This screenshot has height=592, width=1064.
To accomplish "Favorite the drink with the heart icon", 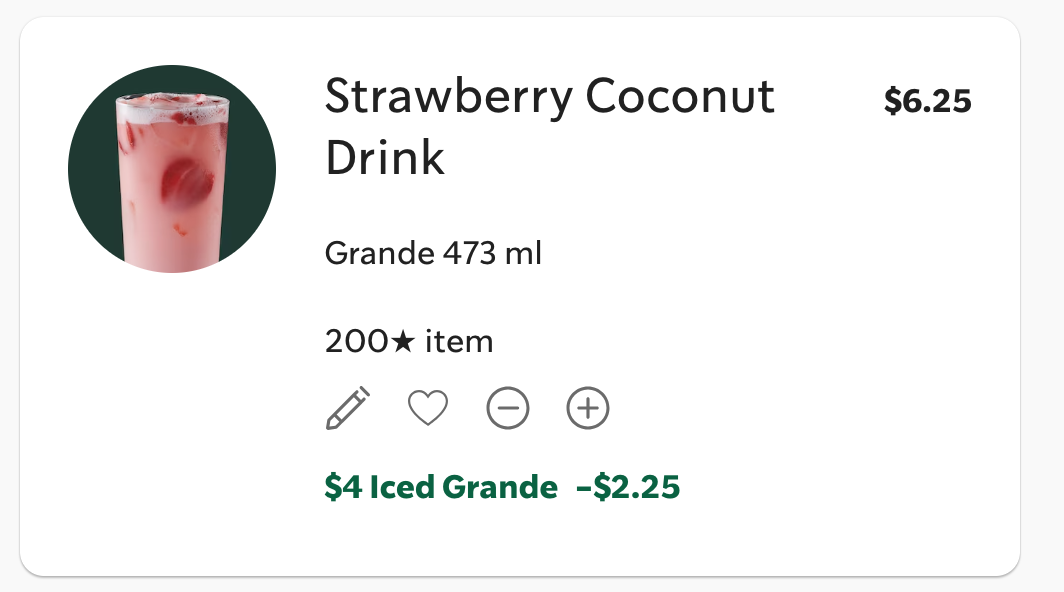I will click(428, 408).
